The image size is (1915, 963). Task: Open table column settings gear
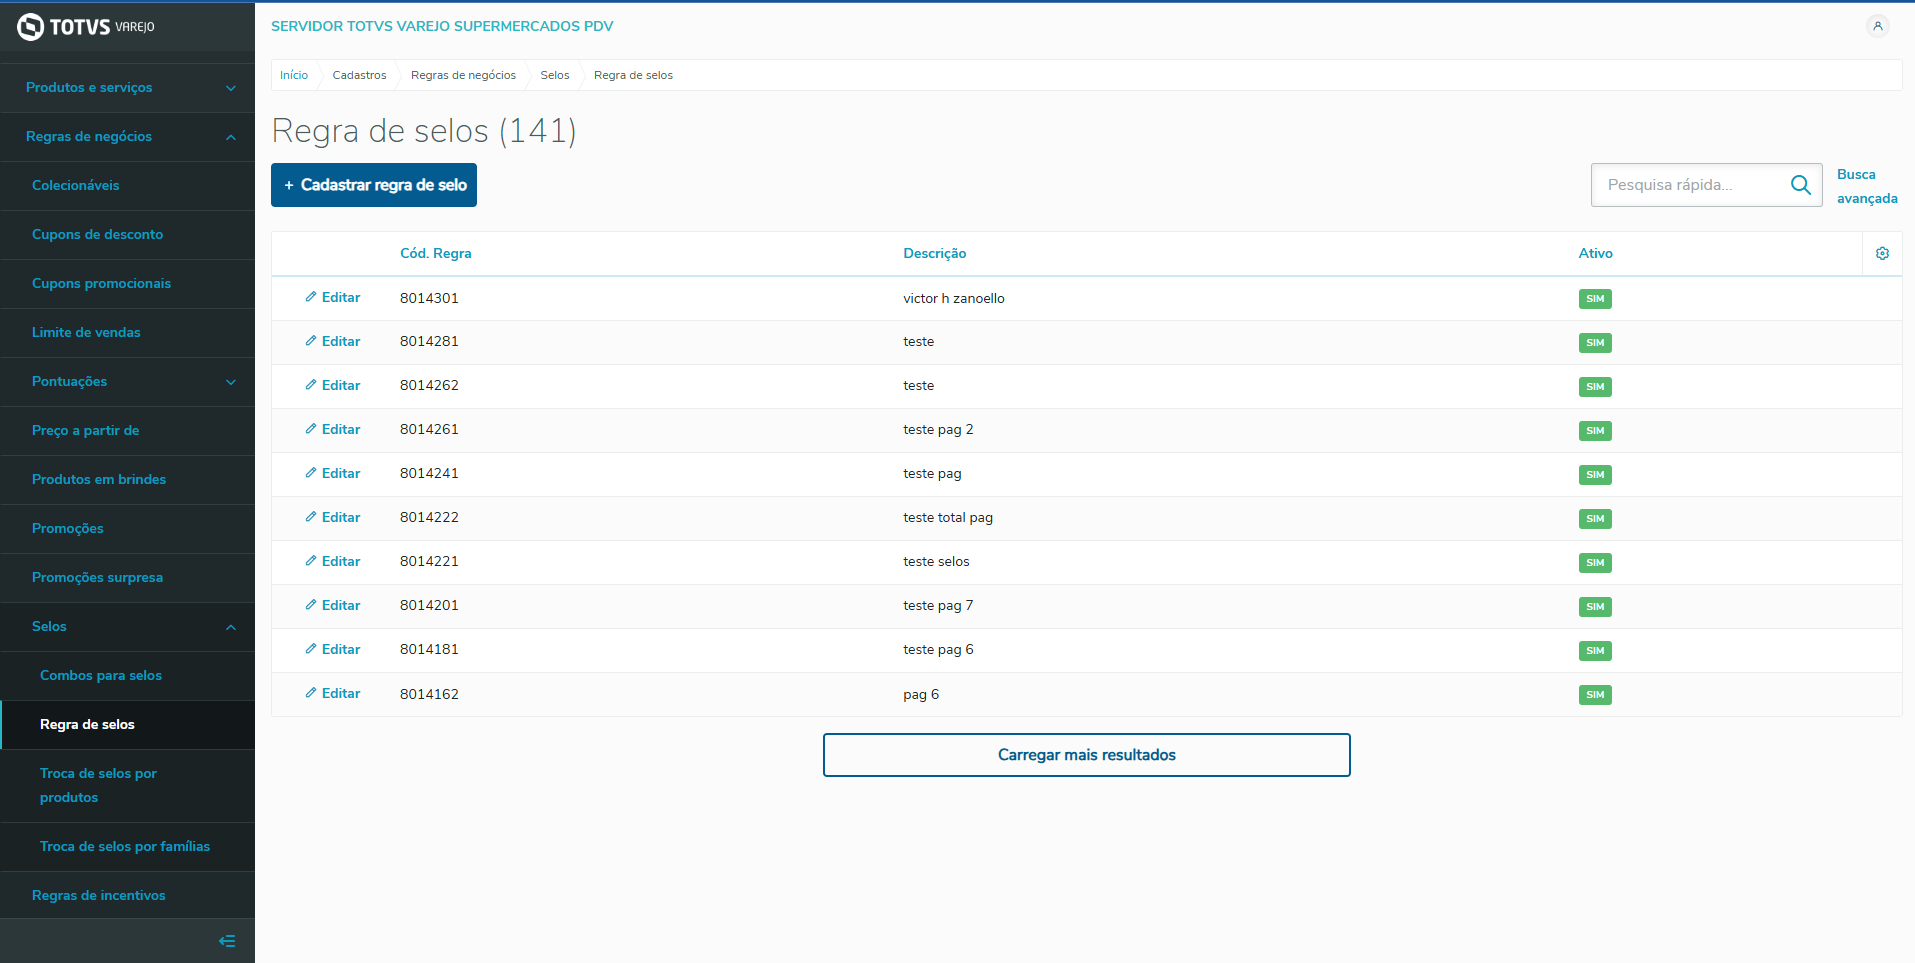[x=1882, y=254]
